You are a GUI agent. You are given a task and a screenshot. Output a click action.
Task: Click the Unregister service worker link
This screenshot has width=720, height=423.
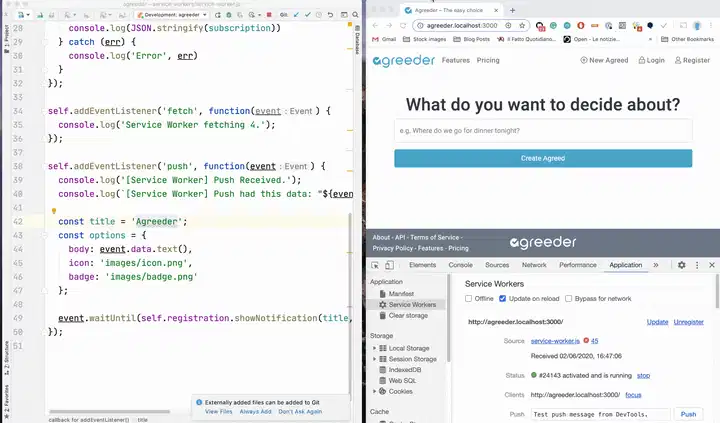(688, 322)
